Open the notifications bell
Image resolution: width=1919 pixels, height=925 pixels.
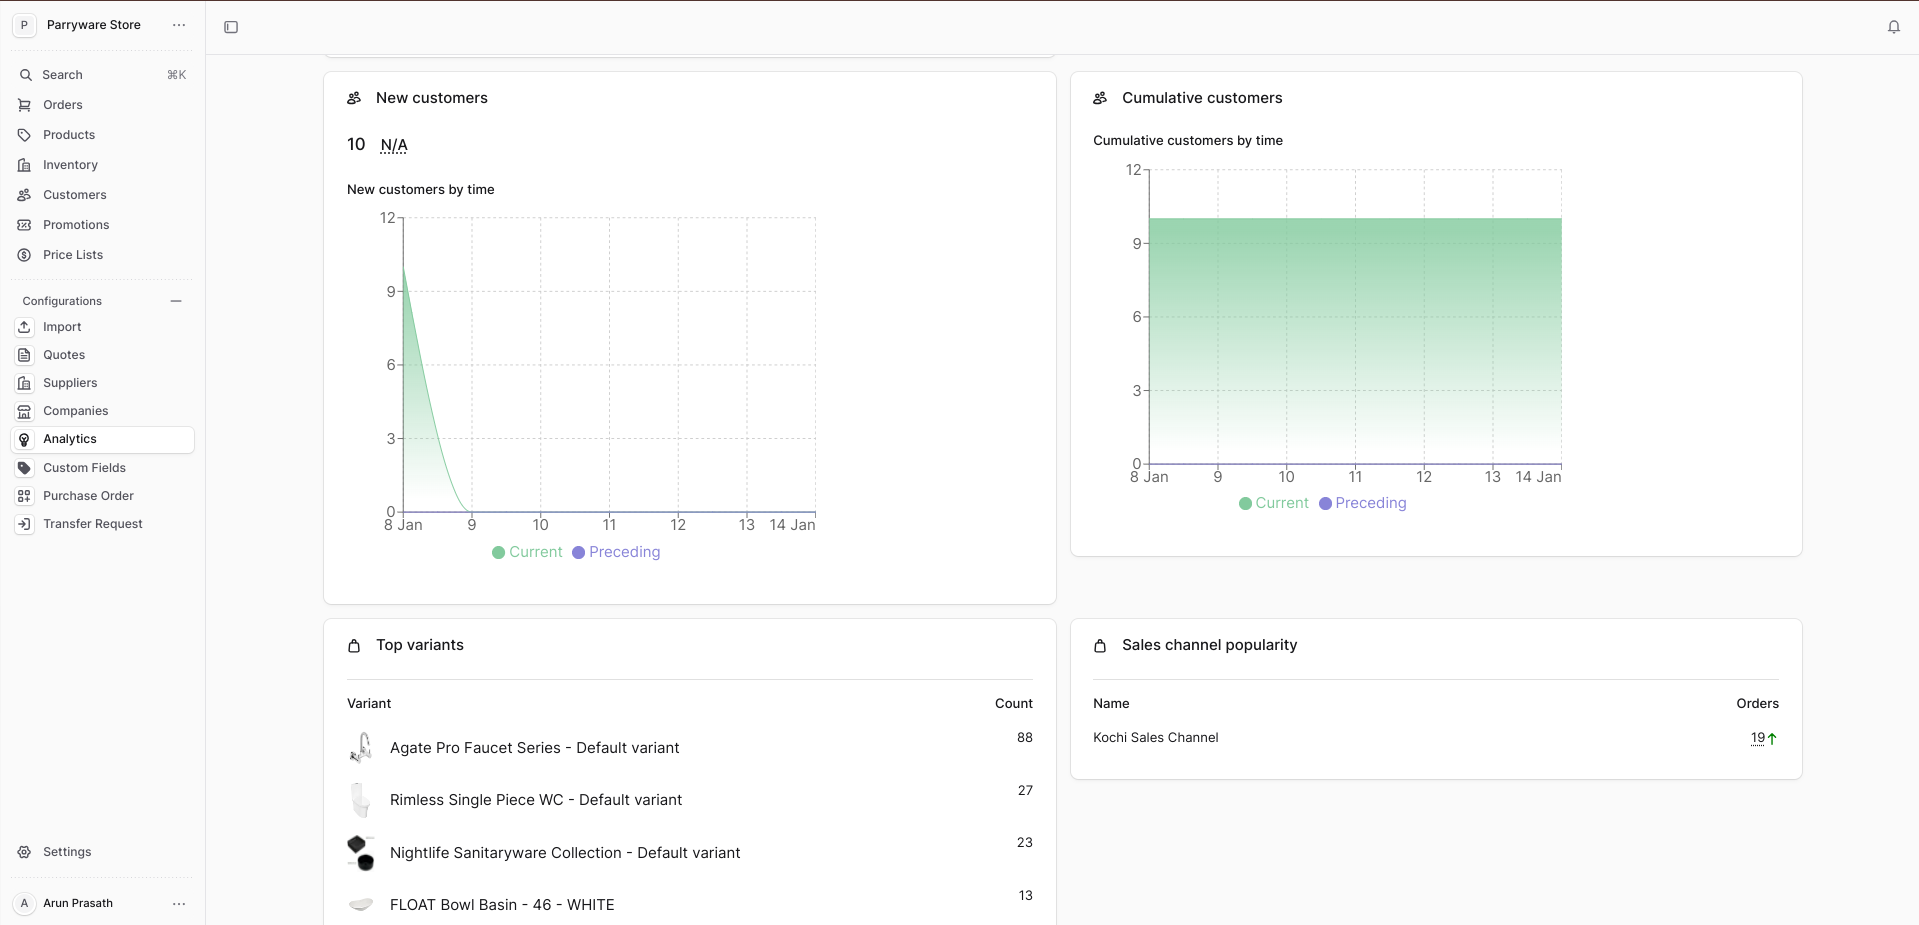point(1893,27)
